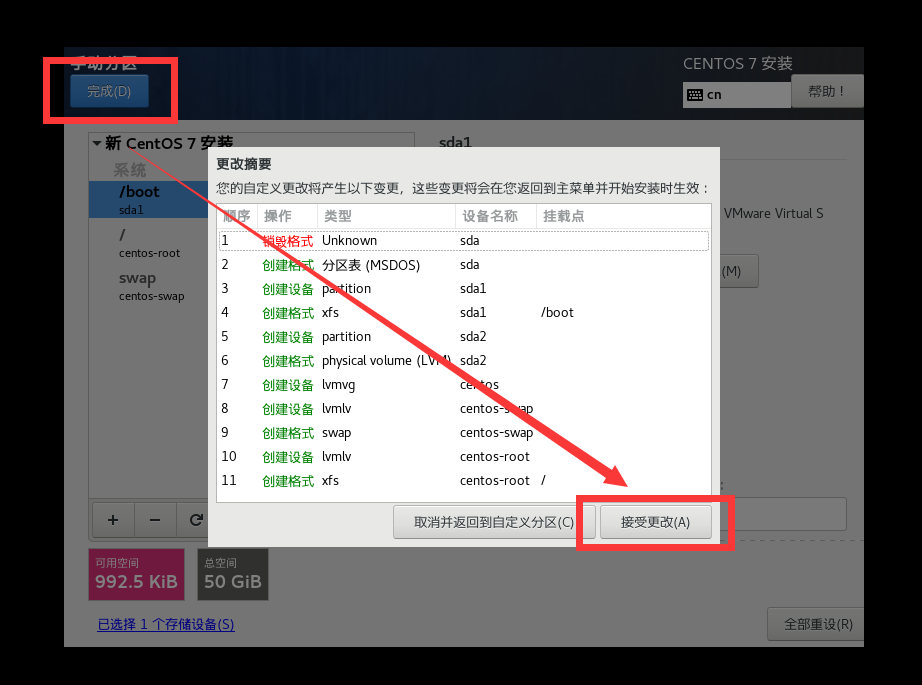Select the /boot mount point entry
922x685 pixels.
pos(140,198)
